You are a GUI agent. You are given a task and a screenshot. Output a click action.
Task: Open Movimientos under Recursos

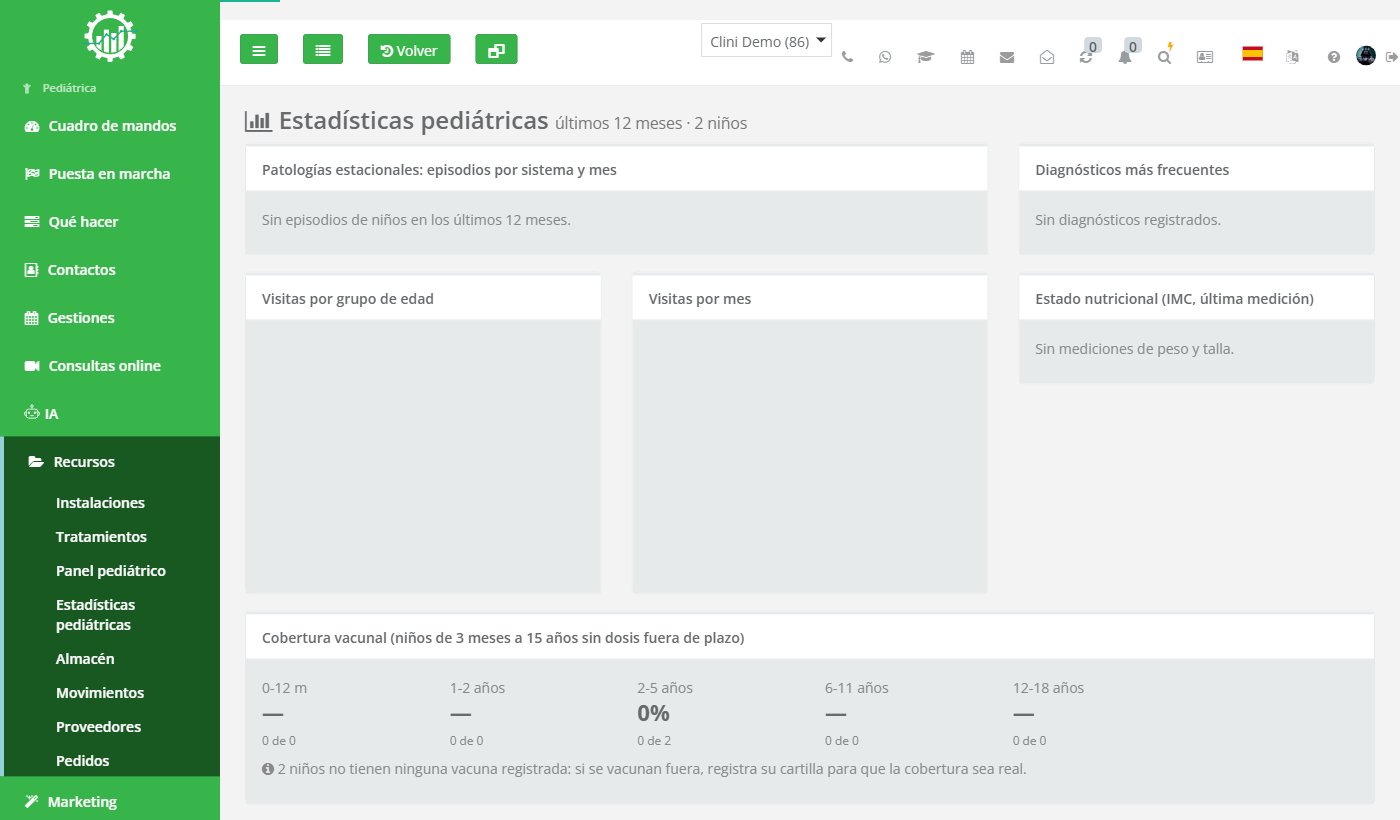coord(100,693)
